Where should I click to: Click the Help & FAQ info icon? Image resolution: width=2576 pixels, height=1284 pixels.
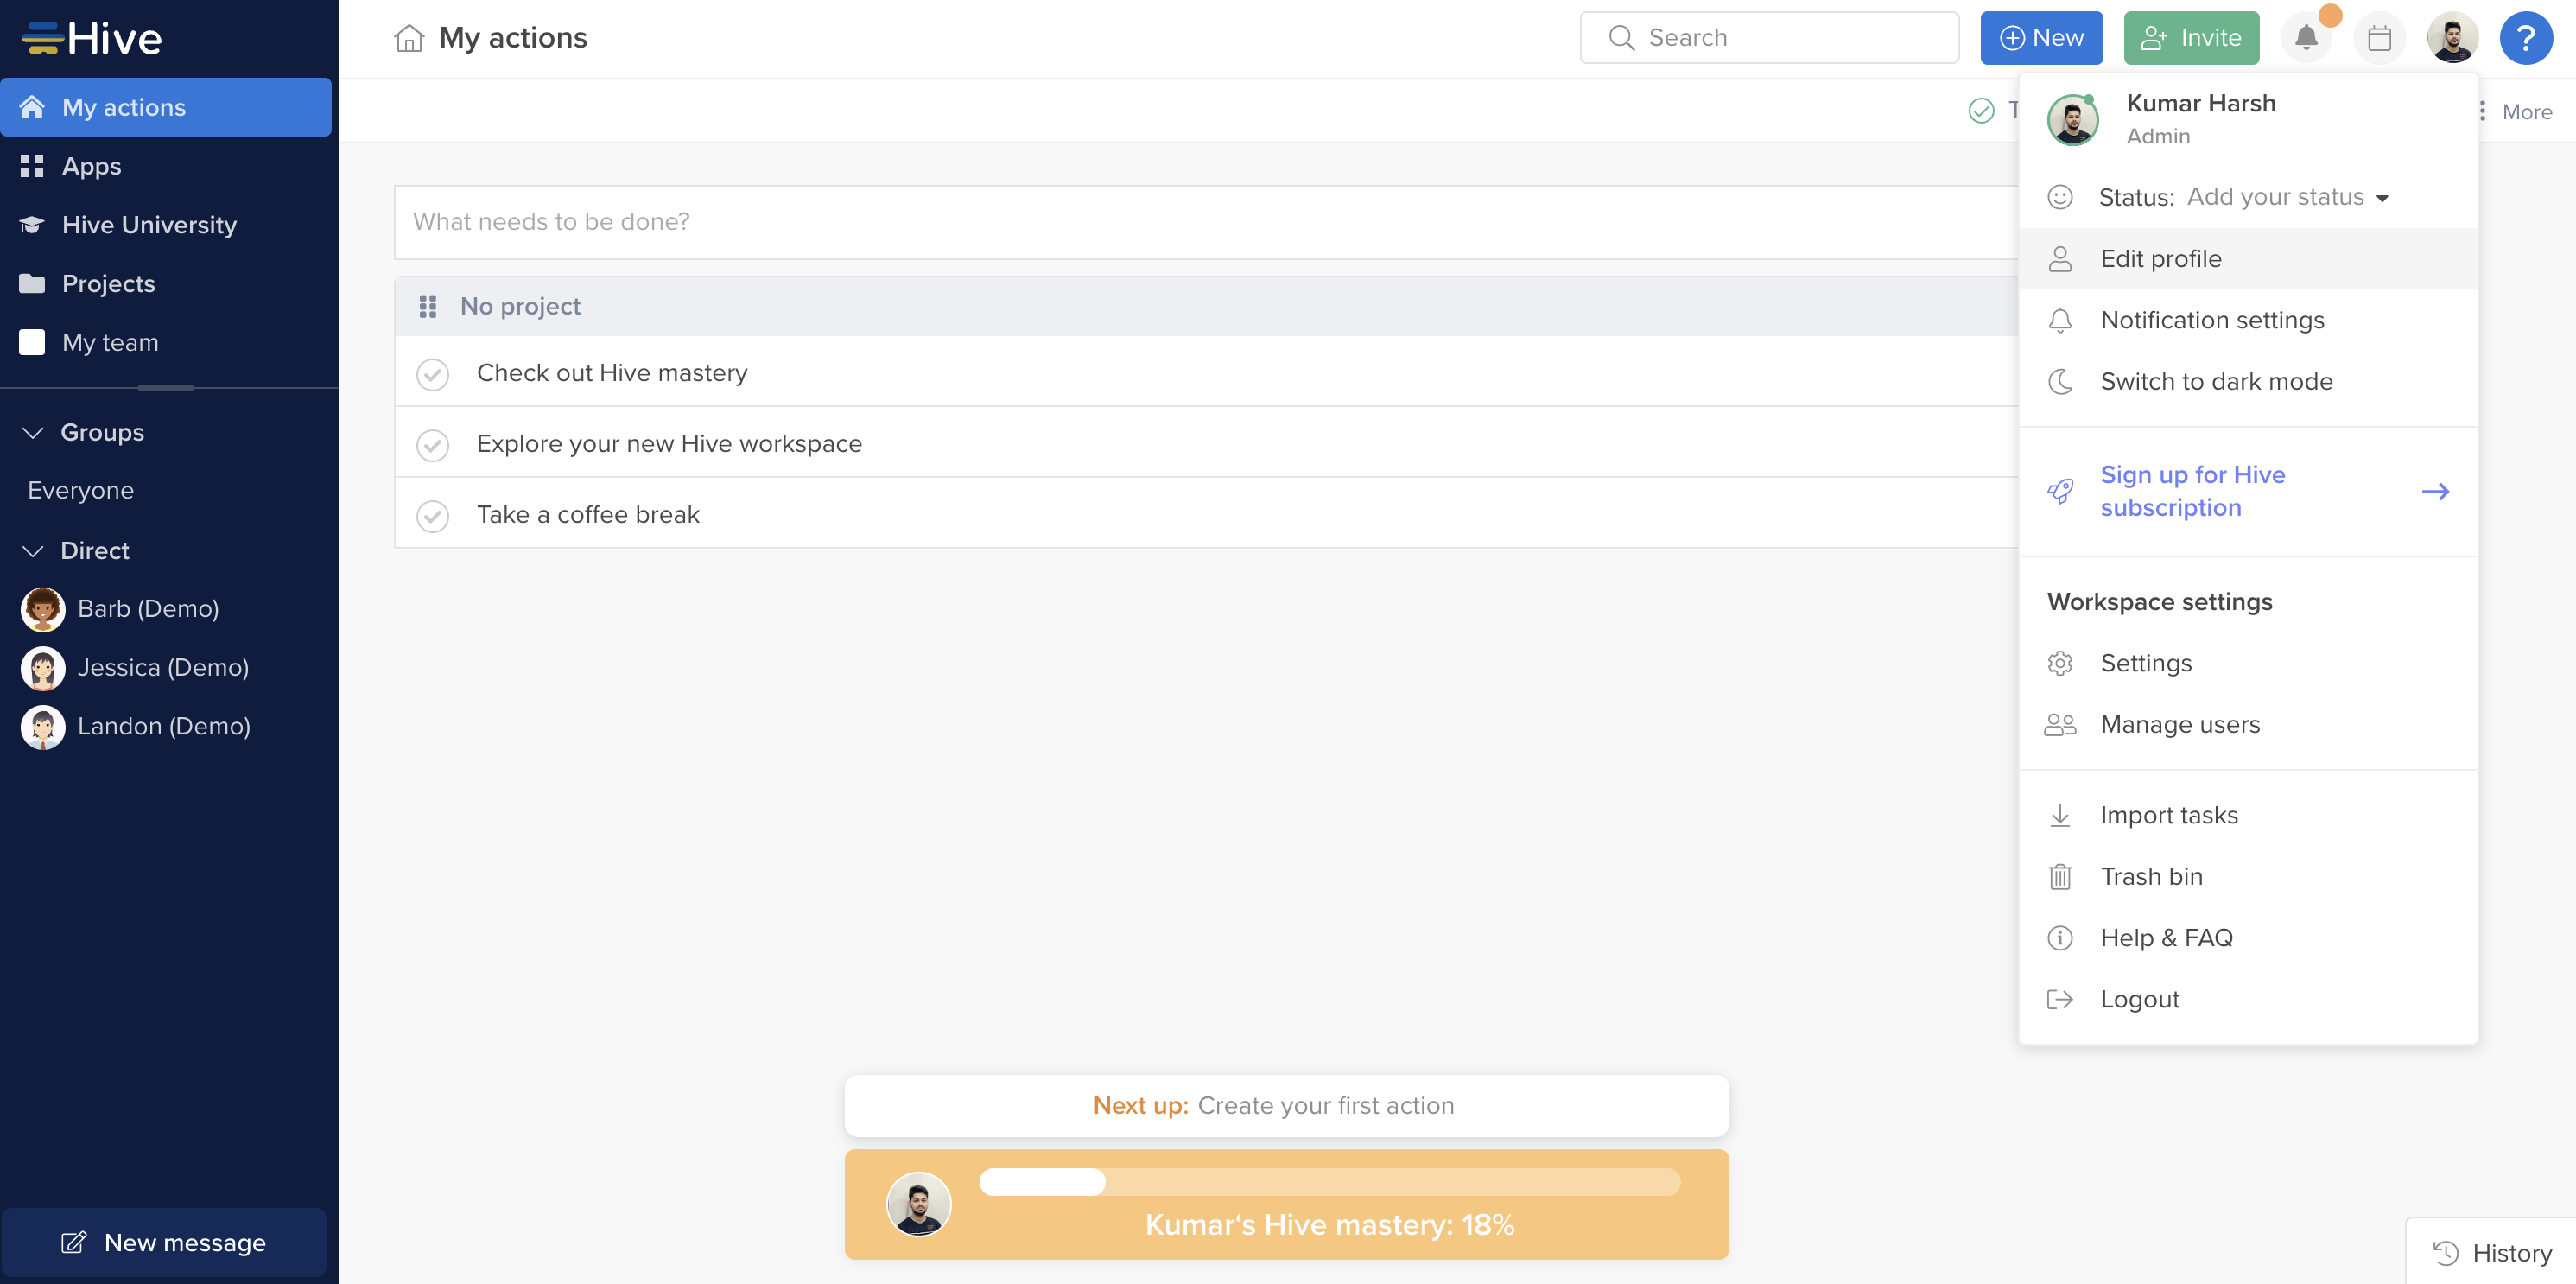coord(2060,938)
